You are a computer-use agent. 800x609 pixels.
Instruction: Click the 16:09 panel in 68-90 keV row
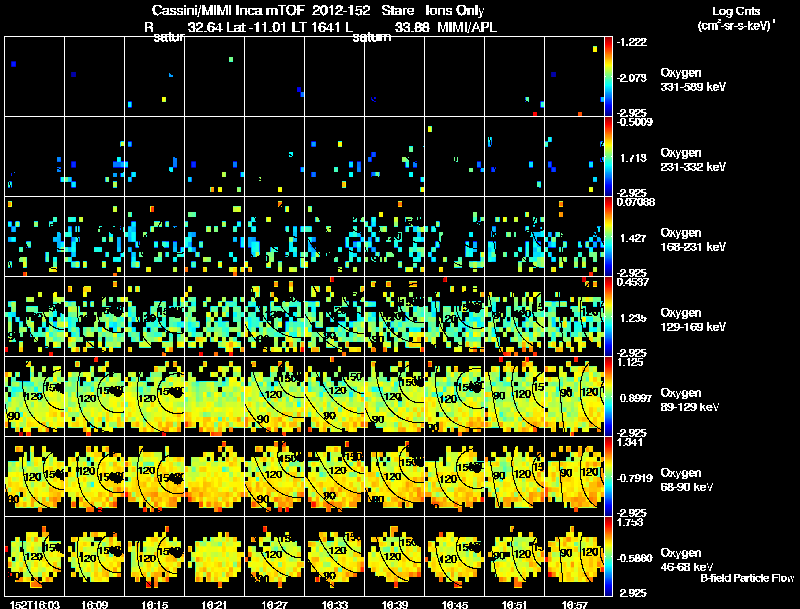click(94, 476)
